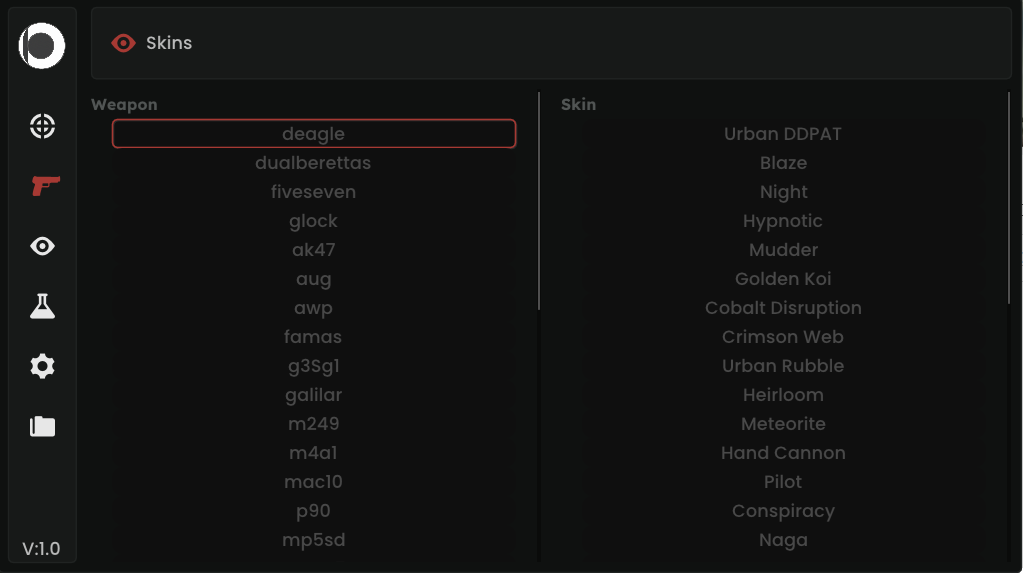Open the gear settings tab
Viewport: 1023px width, 573px height.
[x=42, y=367]
